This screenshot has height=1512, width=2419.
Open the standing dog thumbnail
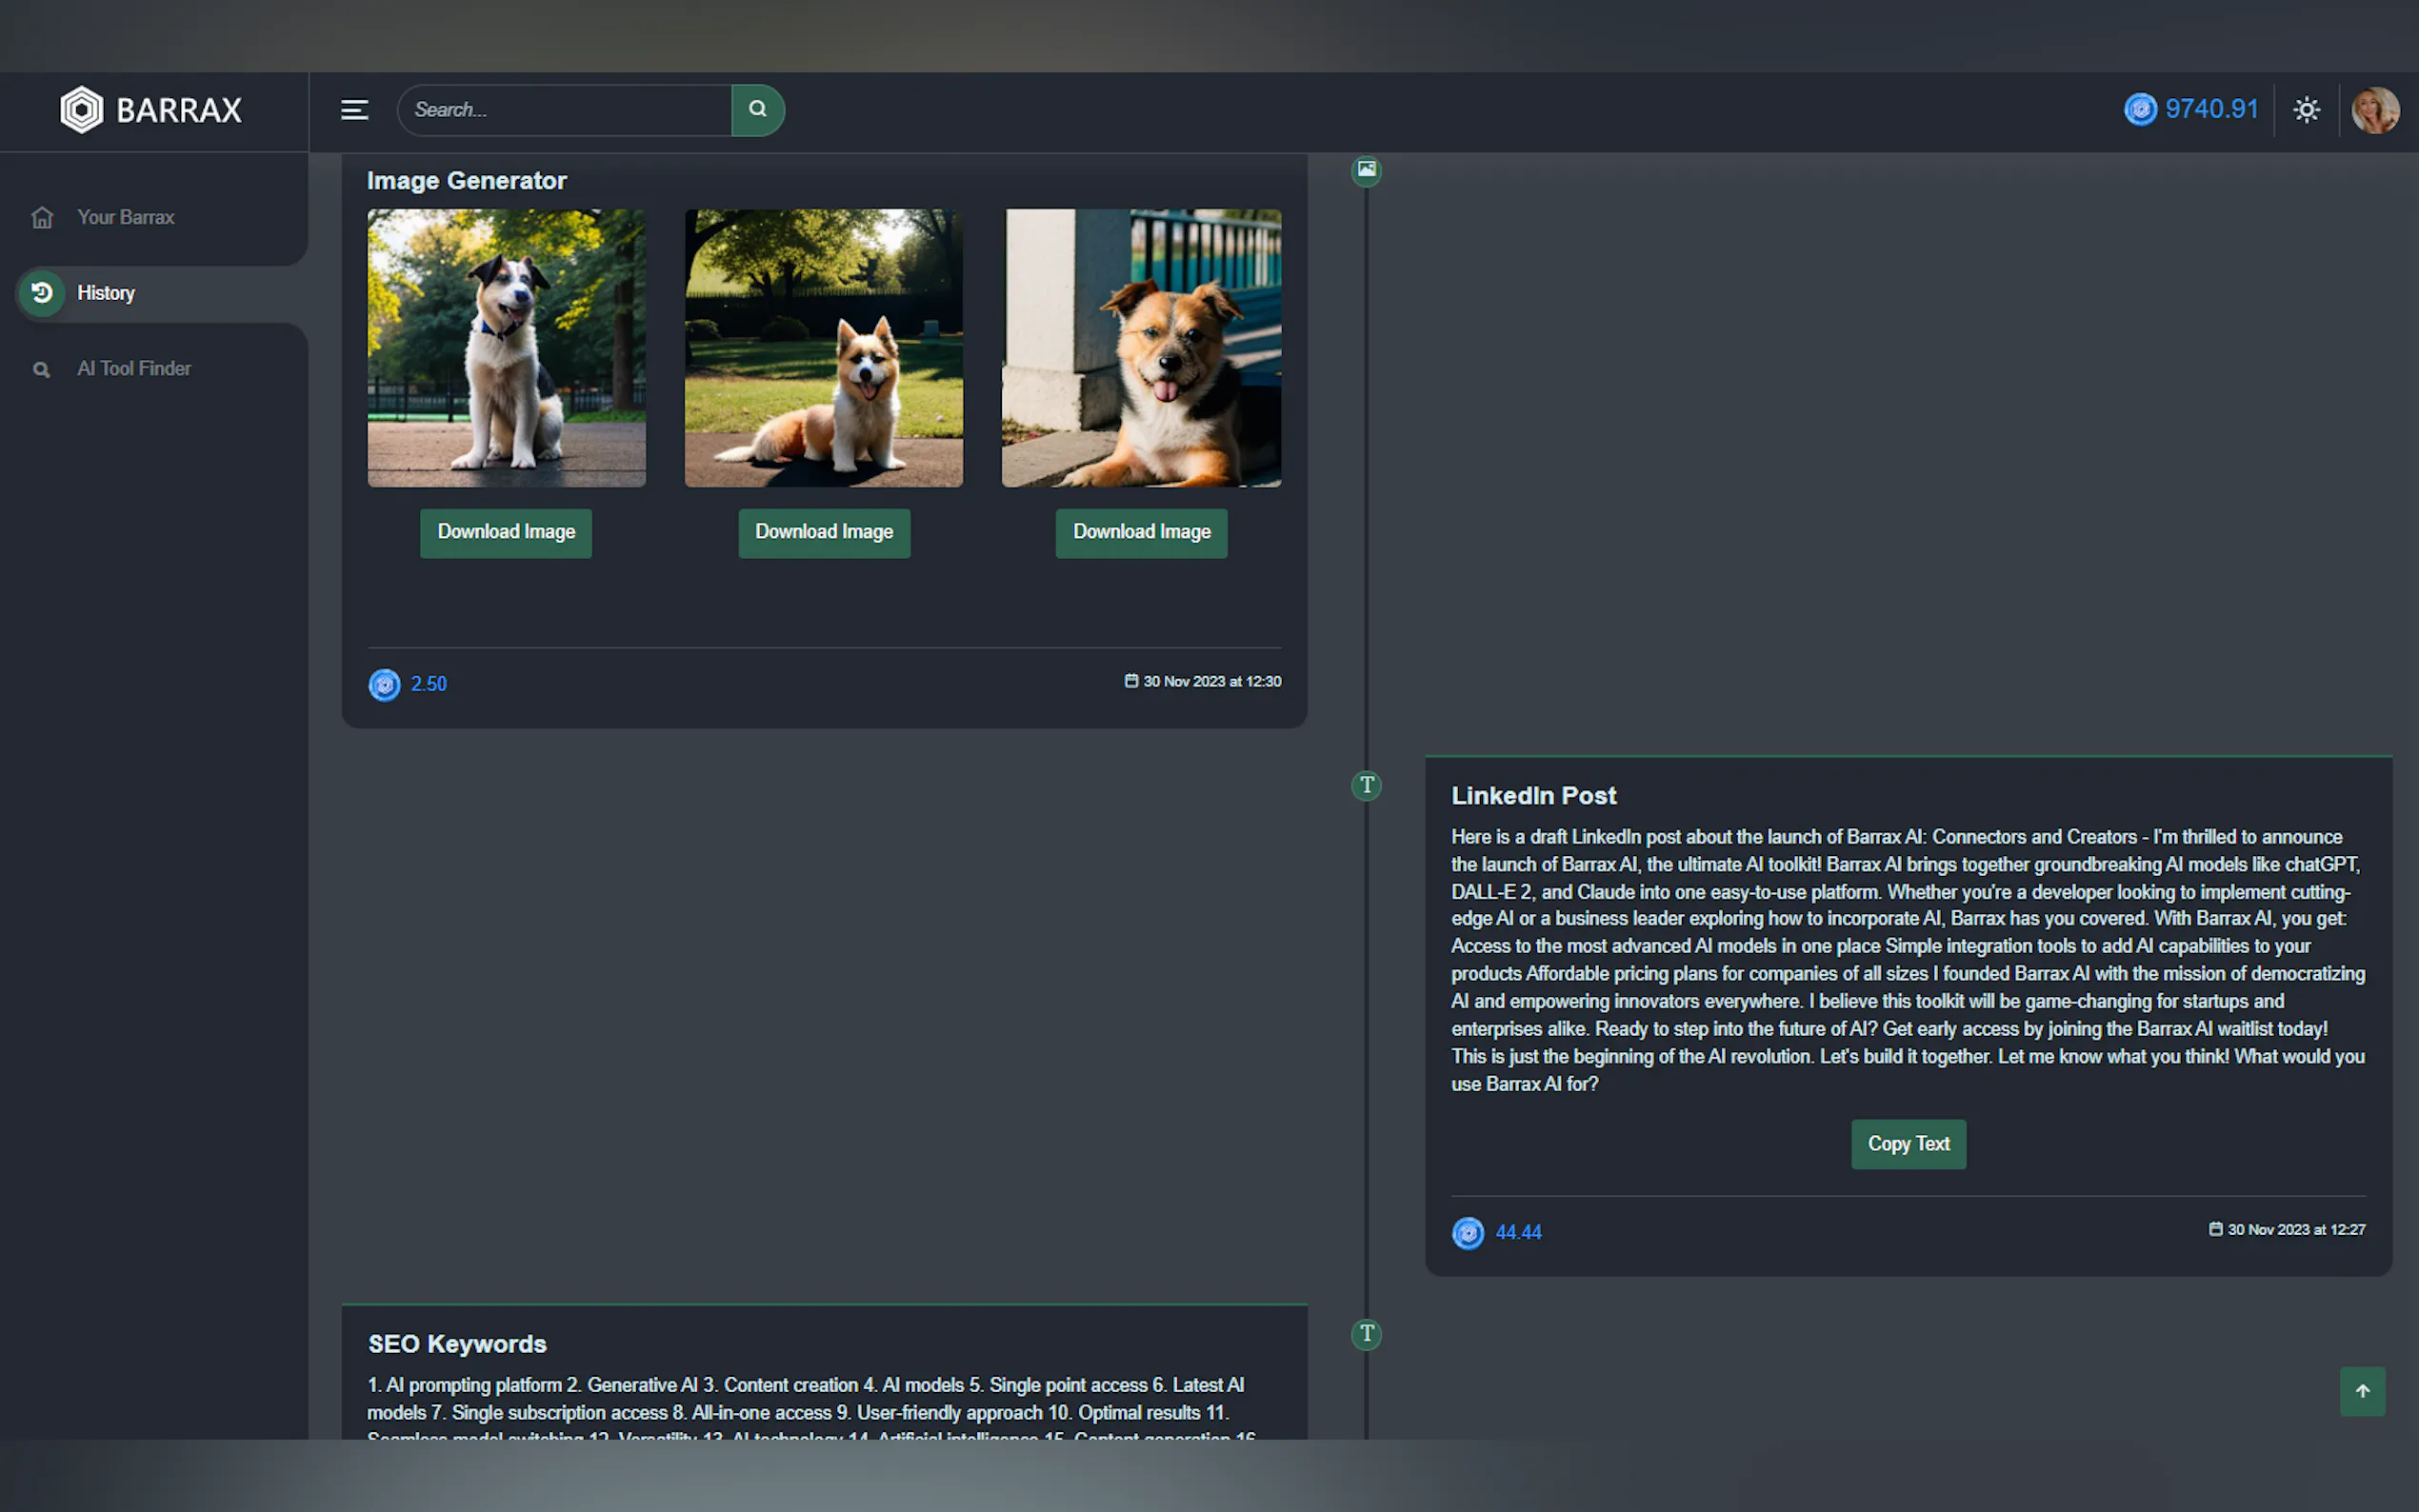pos(506,348)
